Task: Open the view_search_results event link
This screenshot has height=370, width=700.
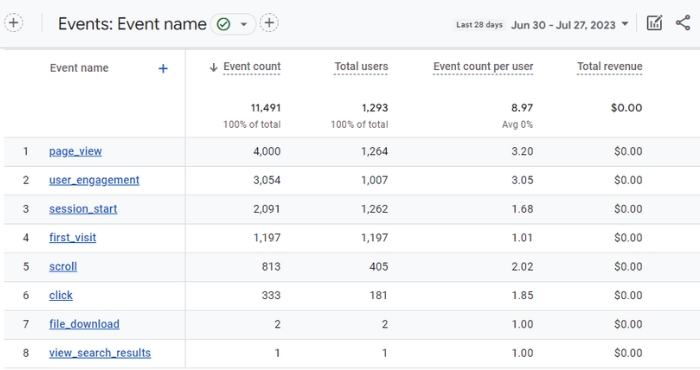Action: [x=100, y=353]
